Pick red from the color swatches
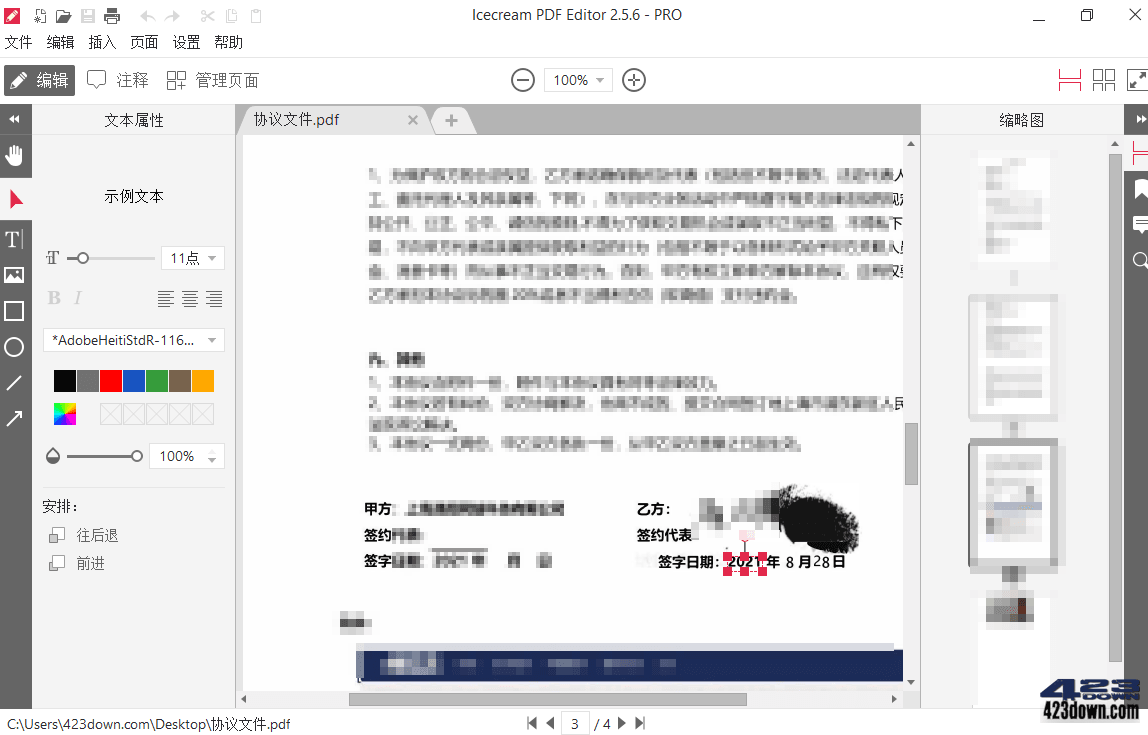This screenshot has height=735, width=1148. [110, 380]
